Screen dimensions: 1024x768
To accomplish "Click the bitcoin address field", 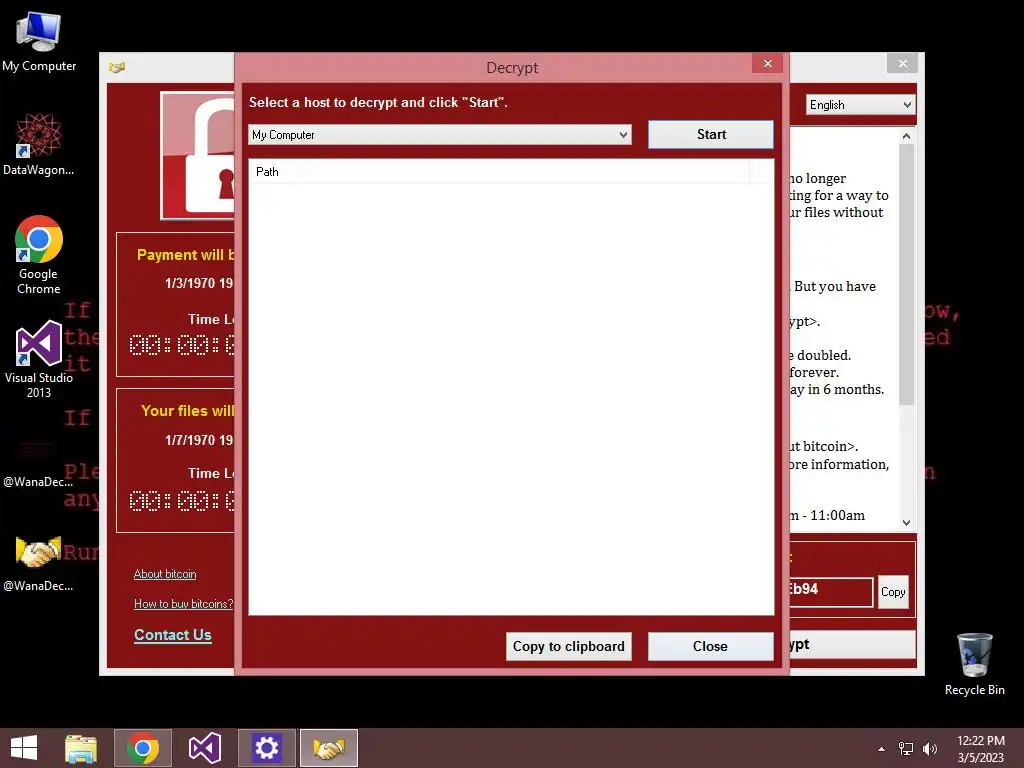I will pos(831,592).
